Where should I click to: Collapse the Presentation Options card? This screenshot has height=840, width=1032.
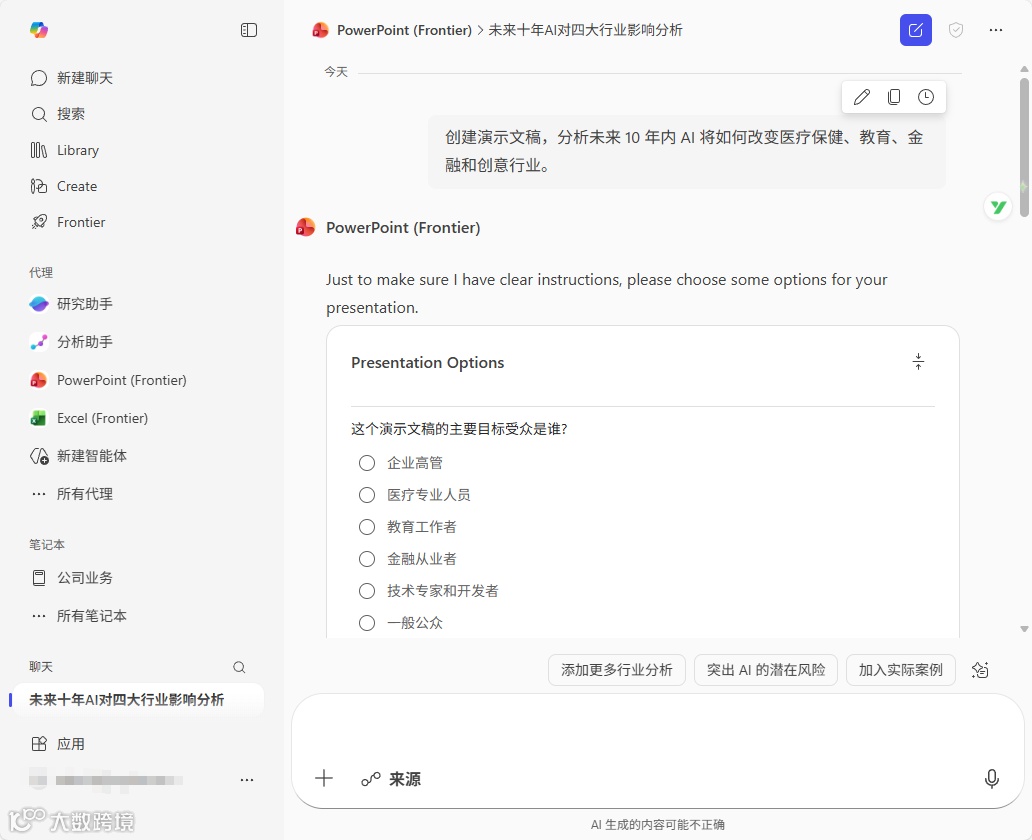point(918,362)
